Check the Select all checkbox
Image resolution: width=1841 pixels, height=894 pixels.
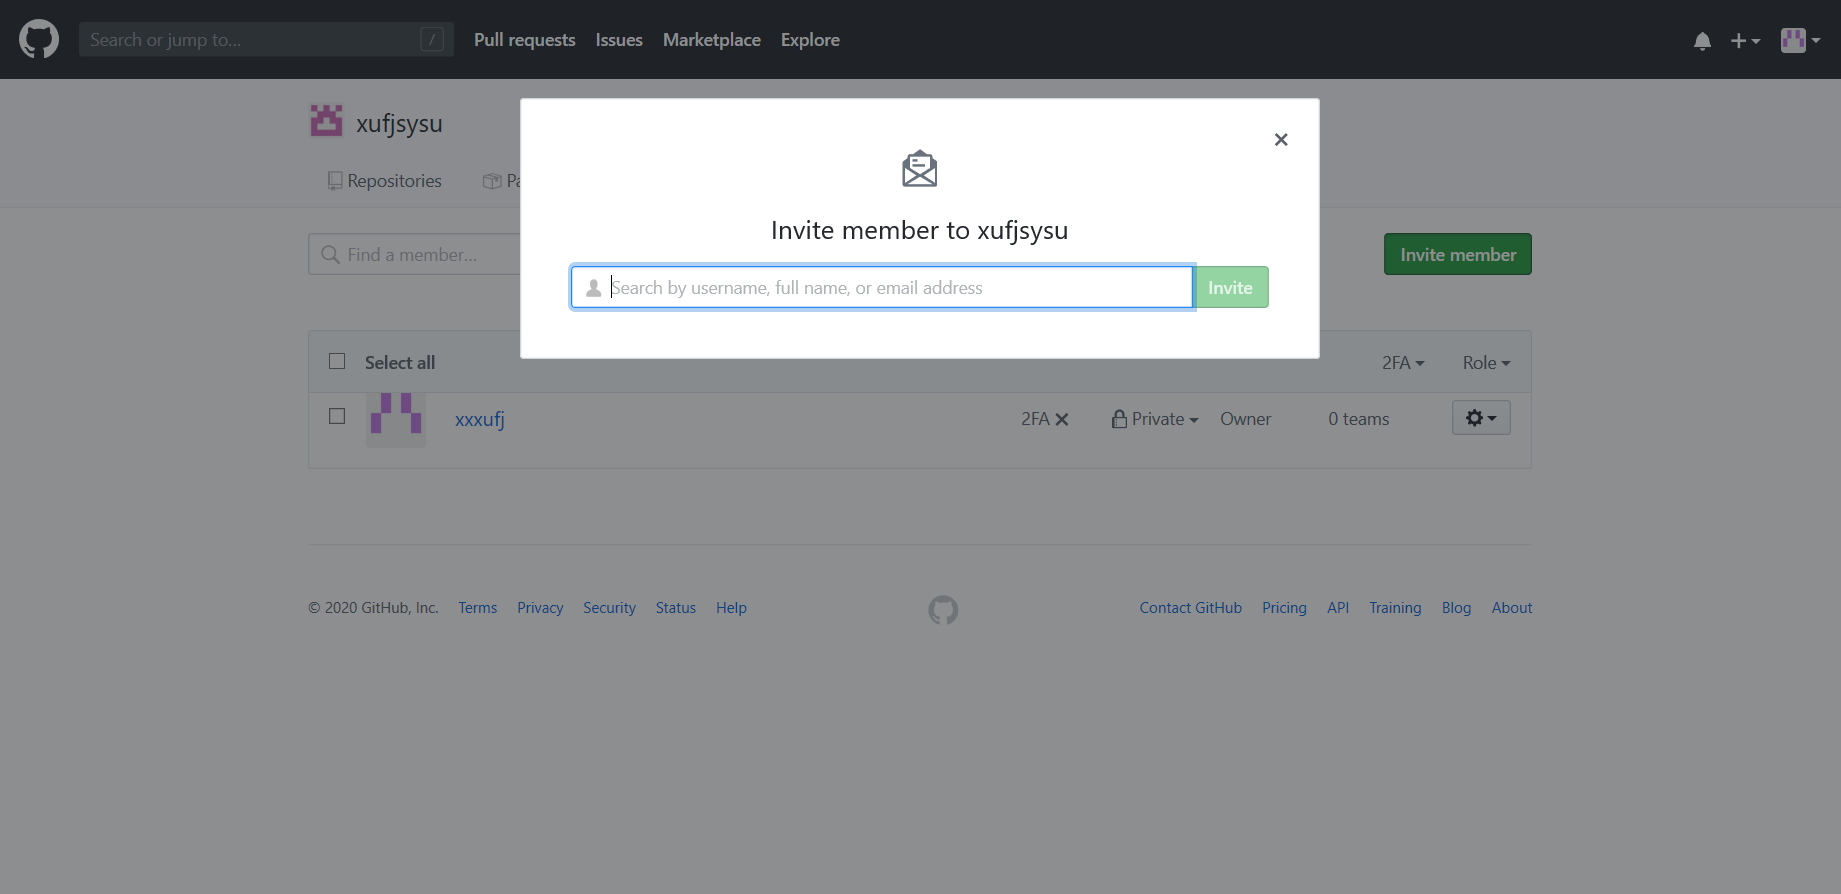(x=337, y=361)
